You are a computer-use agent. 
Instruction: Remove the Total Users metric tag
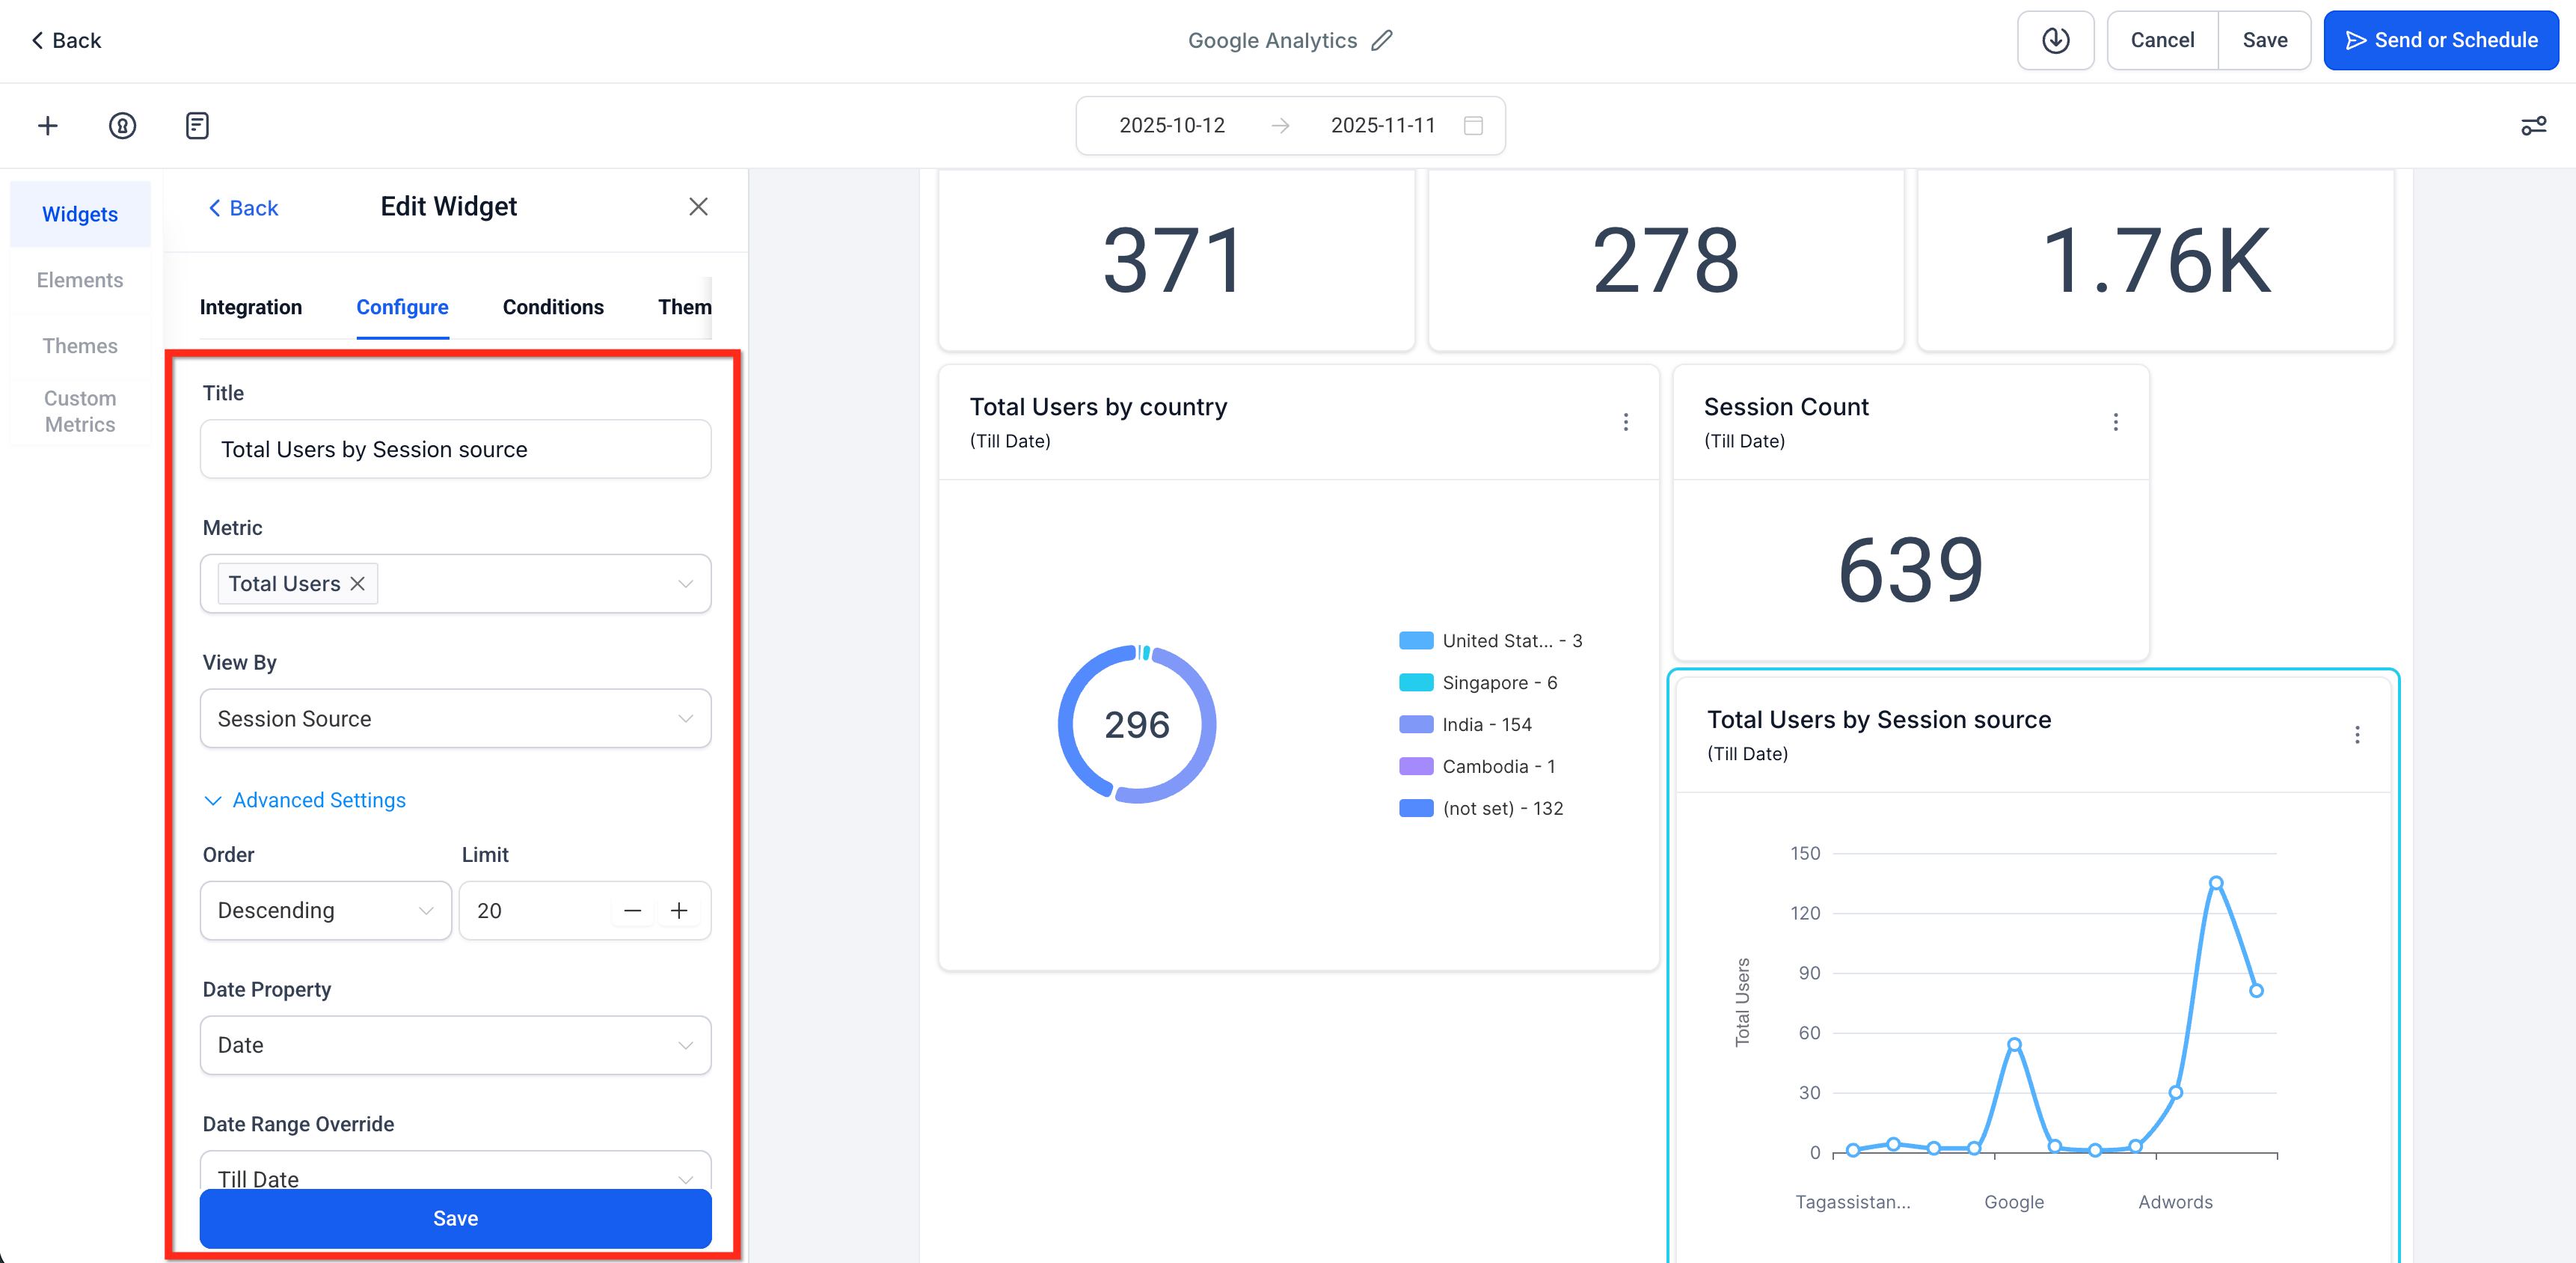[x=358, y=584]
